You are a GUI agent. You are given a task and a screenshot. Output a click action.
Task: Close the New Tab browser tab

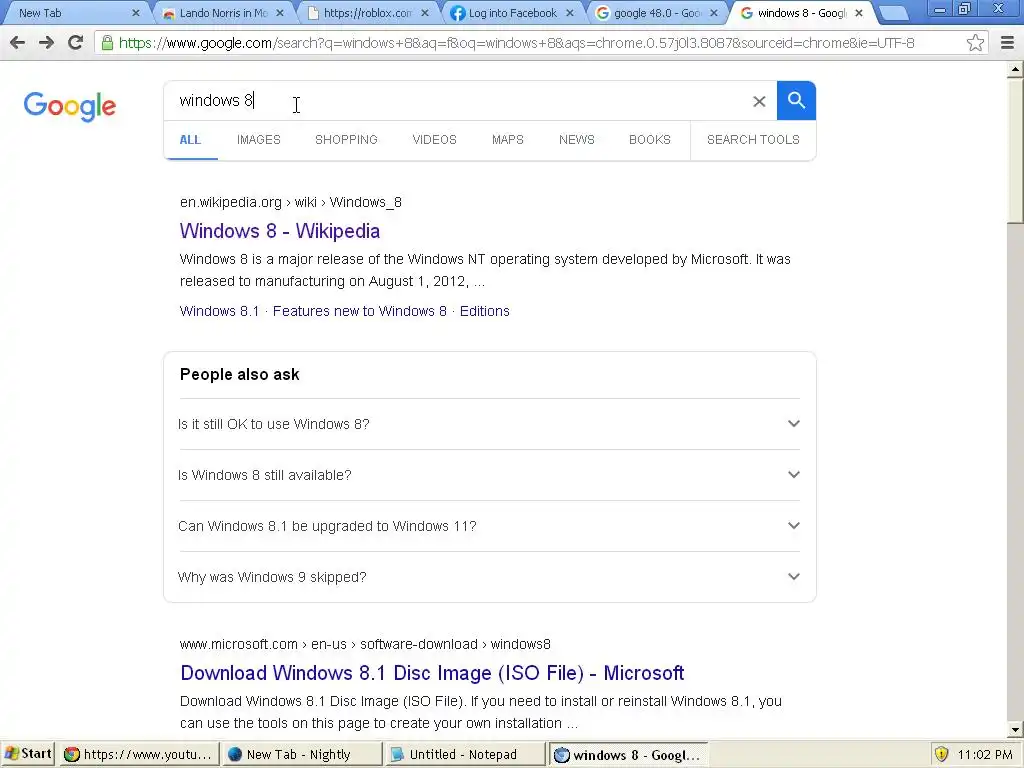coord(136,13)
